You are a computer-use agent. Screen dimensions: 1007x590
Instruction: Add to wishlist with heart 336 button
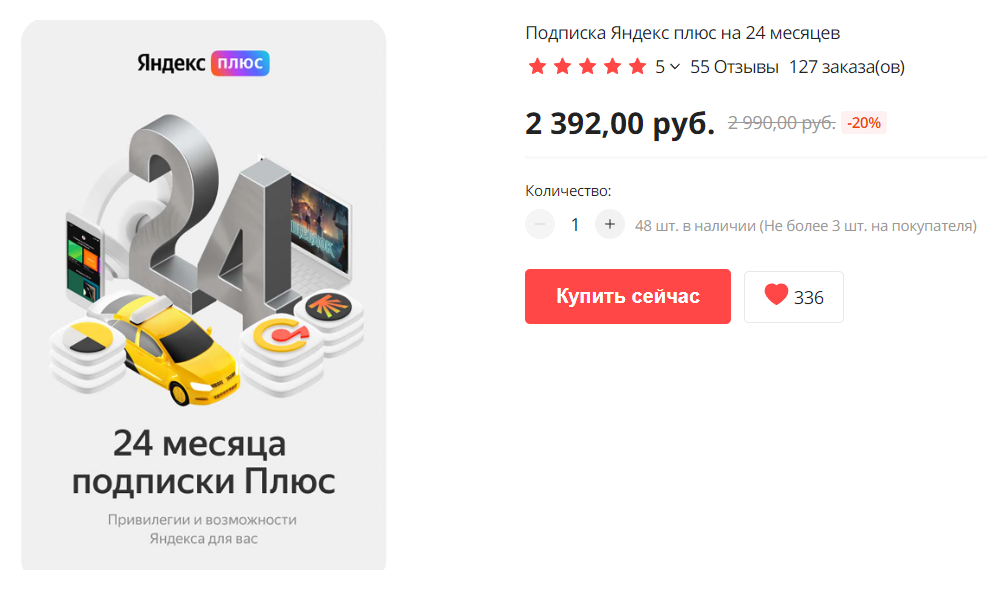coord(794,297)
